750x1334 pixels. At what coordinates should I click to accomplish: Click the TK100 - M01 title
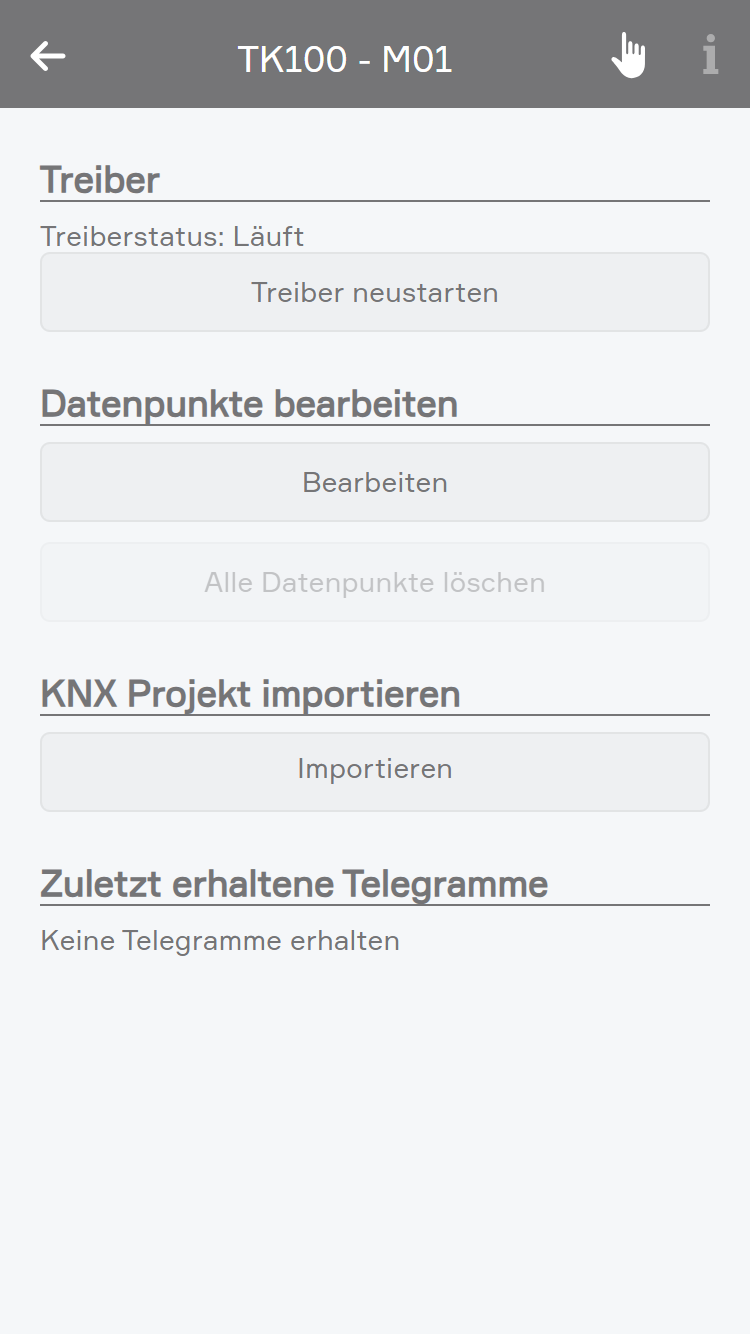[345, 60]
